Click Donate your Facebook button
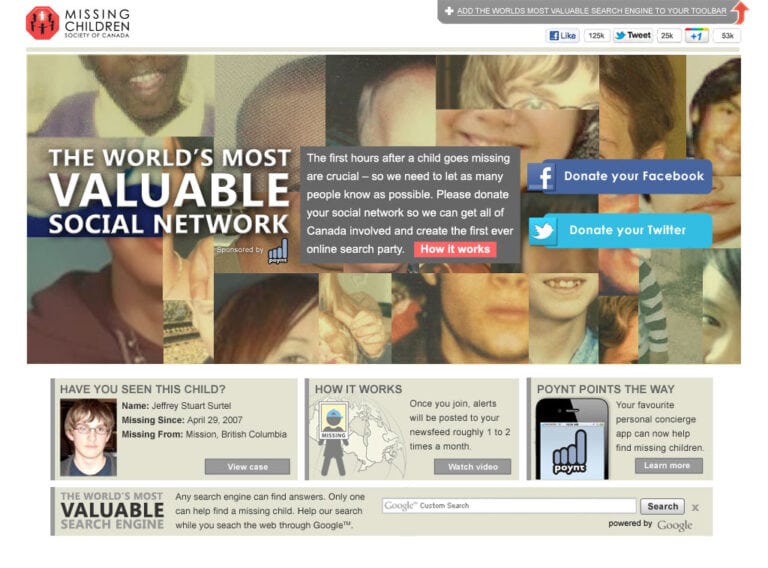This screenshot has width=768, height=568. 620,176
